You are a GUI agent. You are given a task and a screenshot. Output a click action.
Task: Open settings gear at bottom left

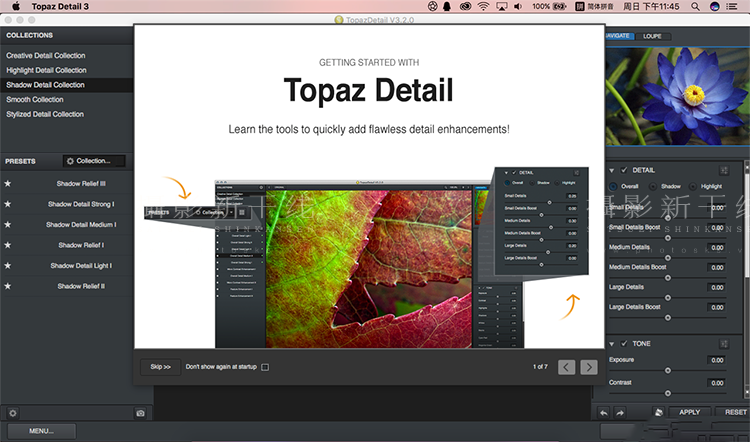(x=12, y=413)
